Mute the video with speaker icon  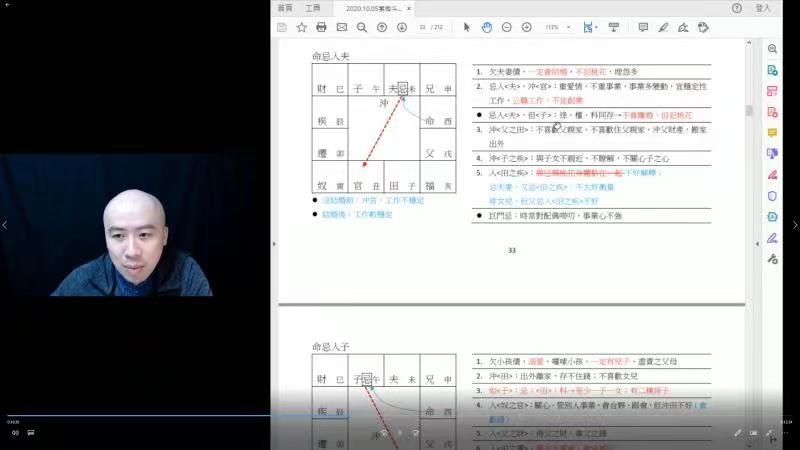(x=15, y=433)
